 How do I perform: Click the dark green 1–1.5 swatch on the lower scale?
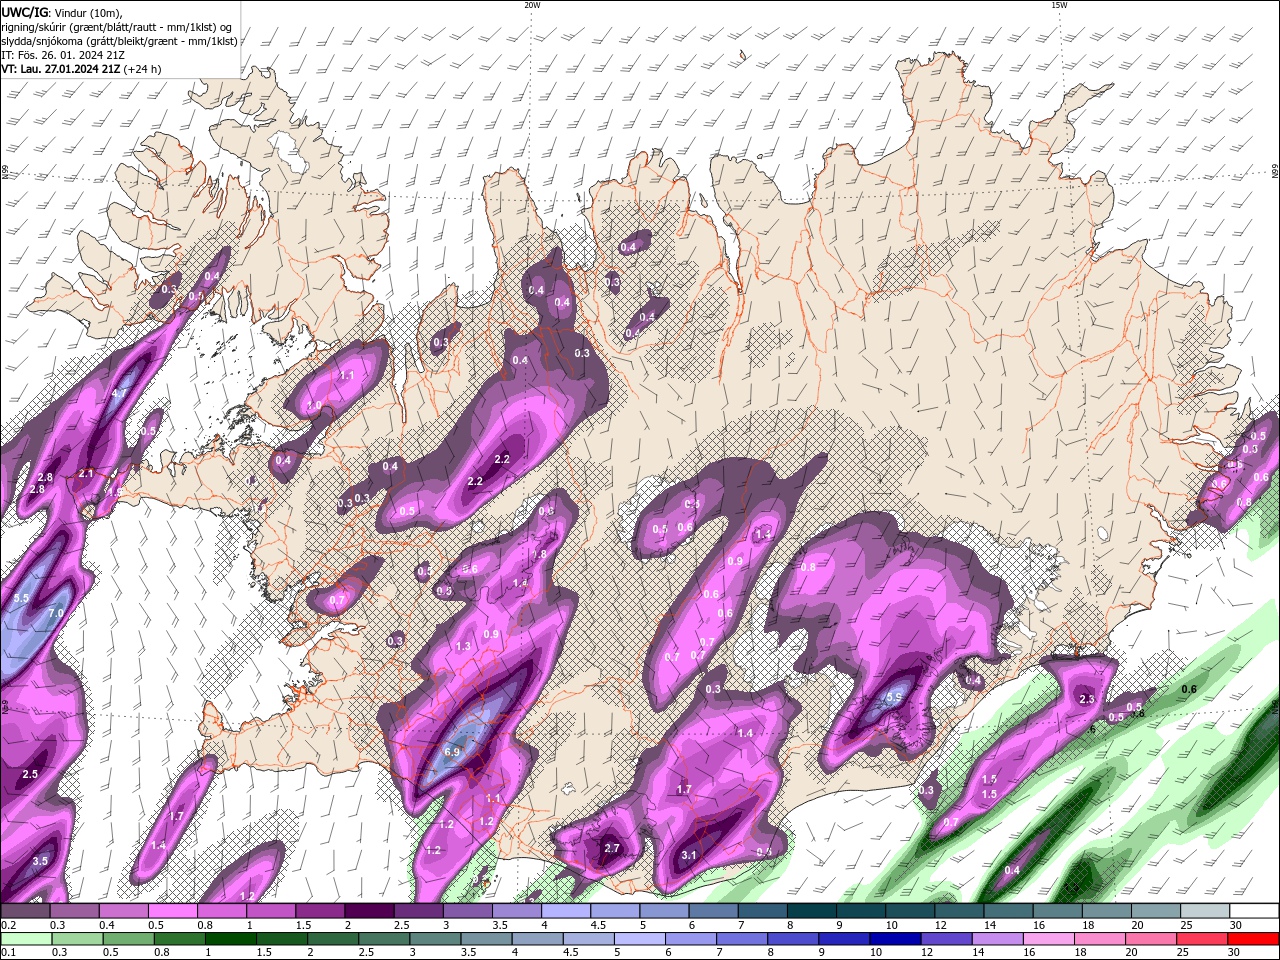231,938
